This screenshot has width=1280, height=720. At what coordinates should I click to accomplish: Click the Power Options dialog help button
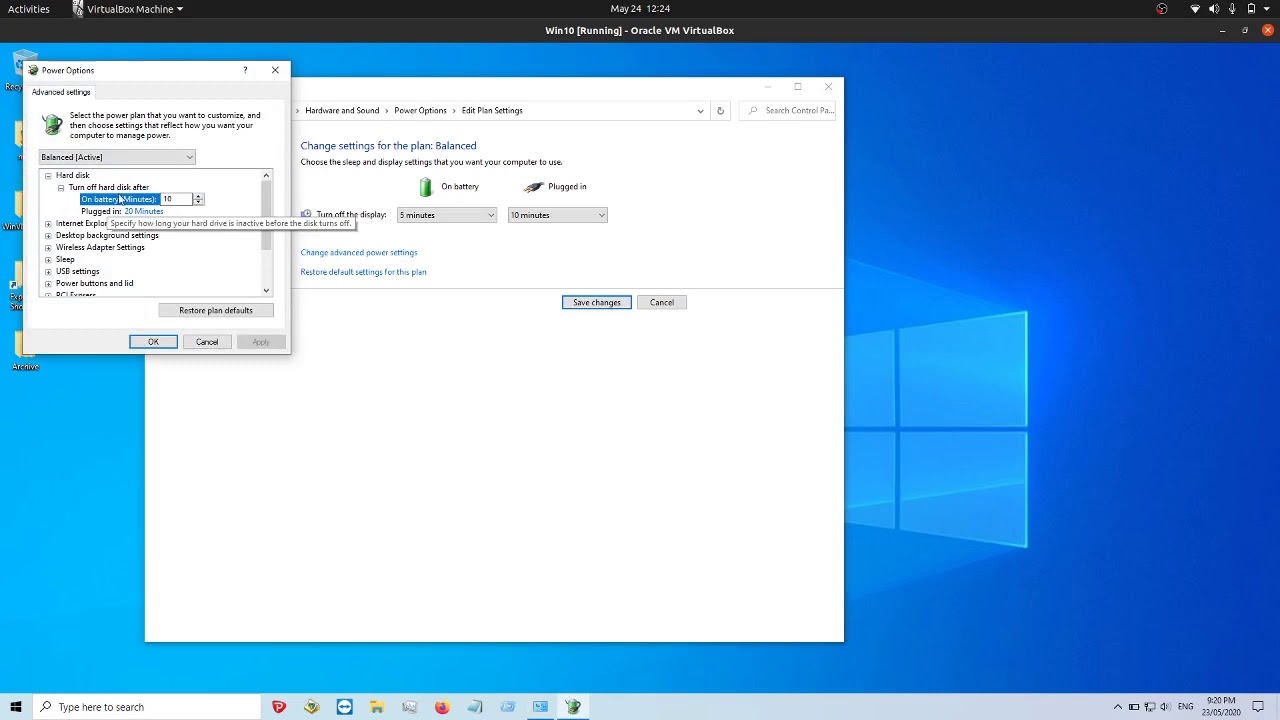click(245, 70)
